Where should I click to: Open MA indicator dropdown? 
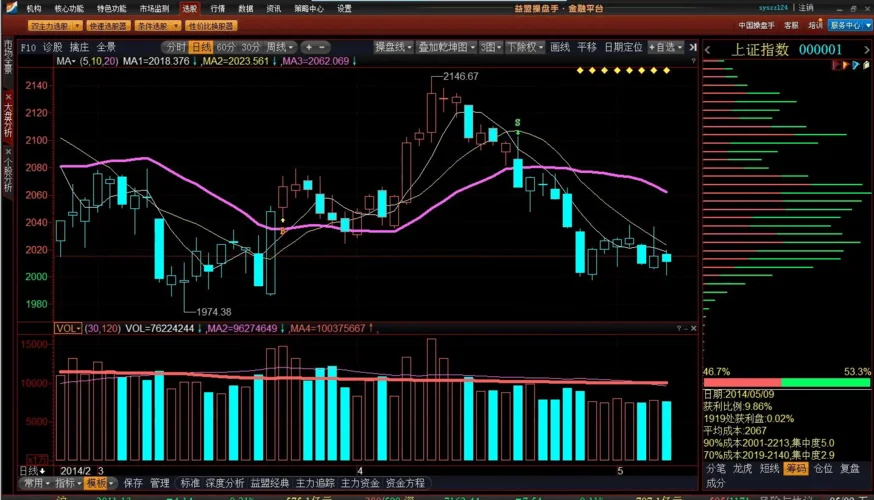(66, 61)
